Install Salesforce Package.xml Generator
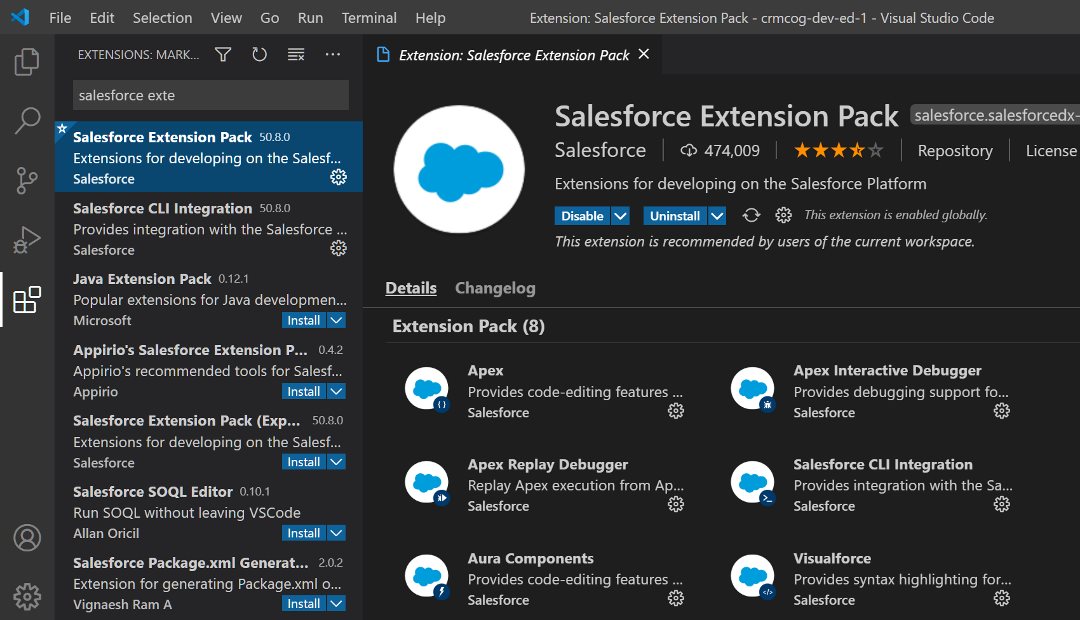1080x620 pixels. point(304,603)
